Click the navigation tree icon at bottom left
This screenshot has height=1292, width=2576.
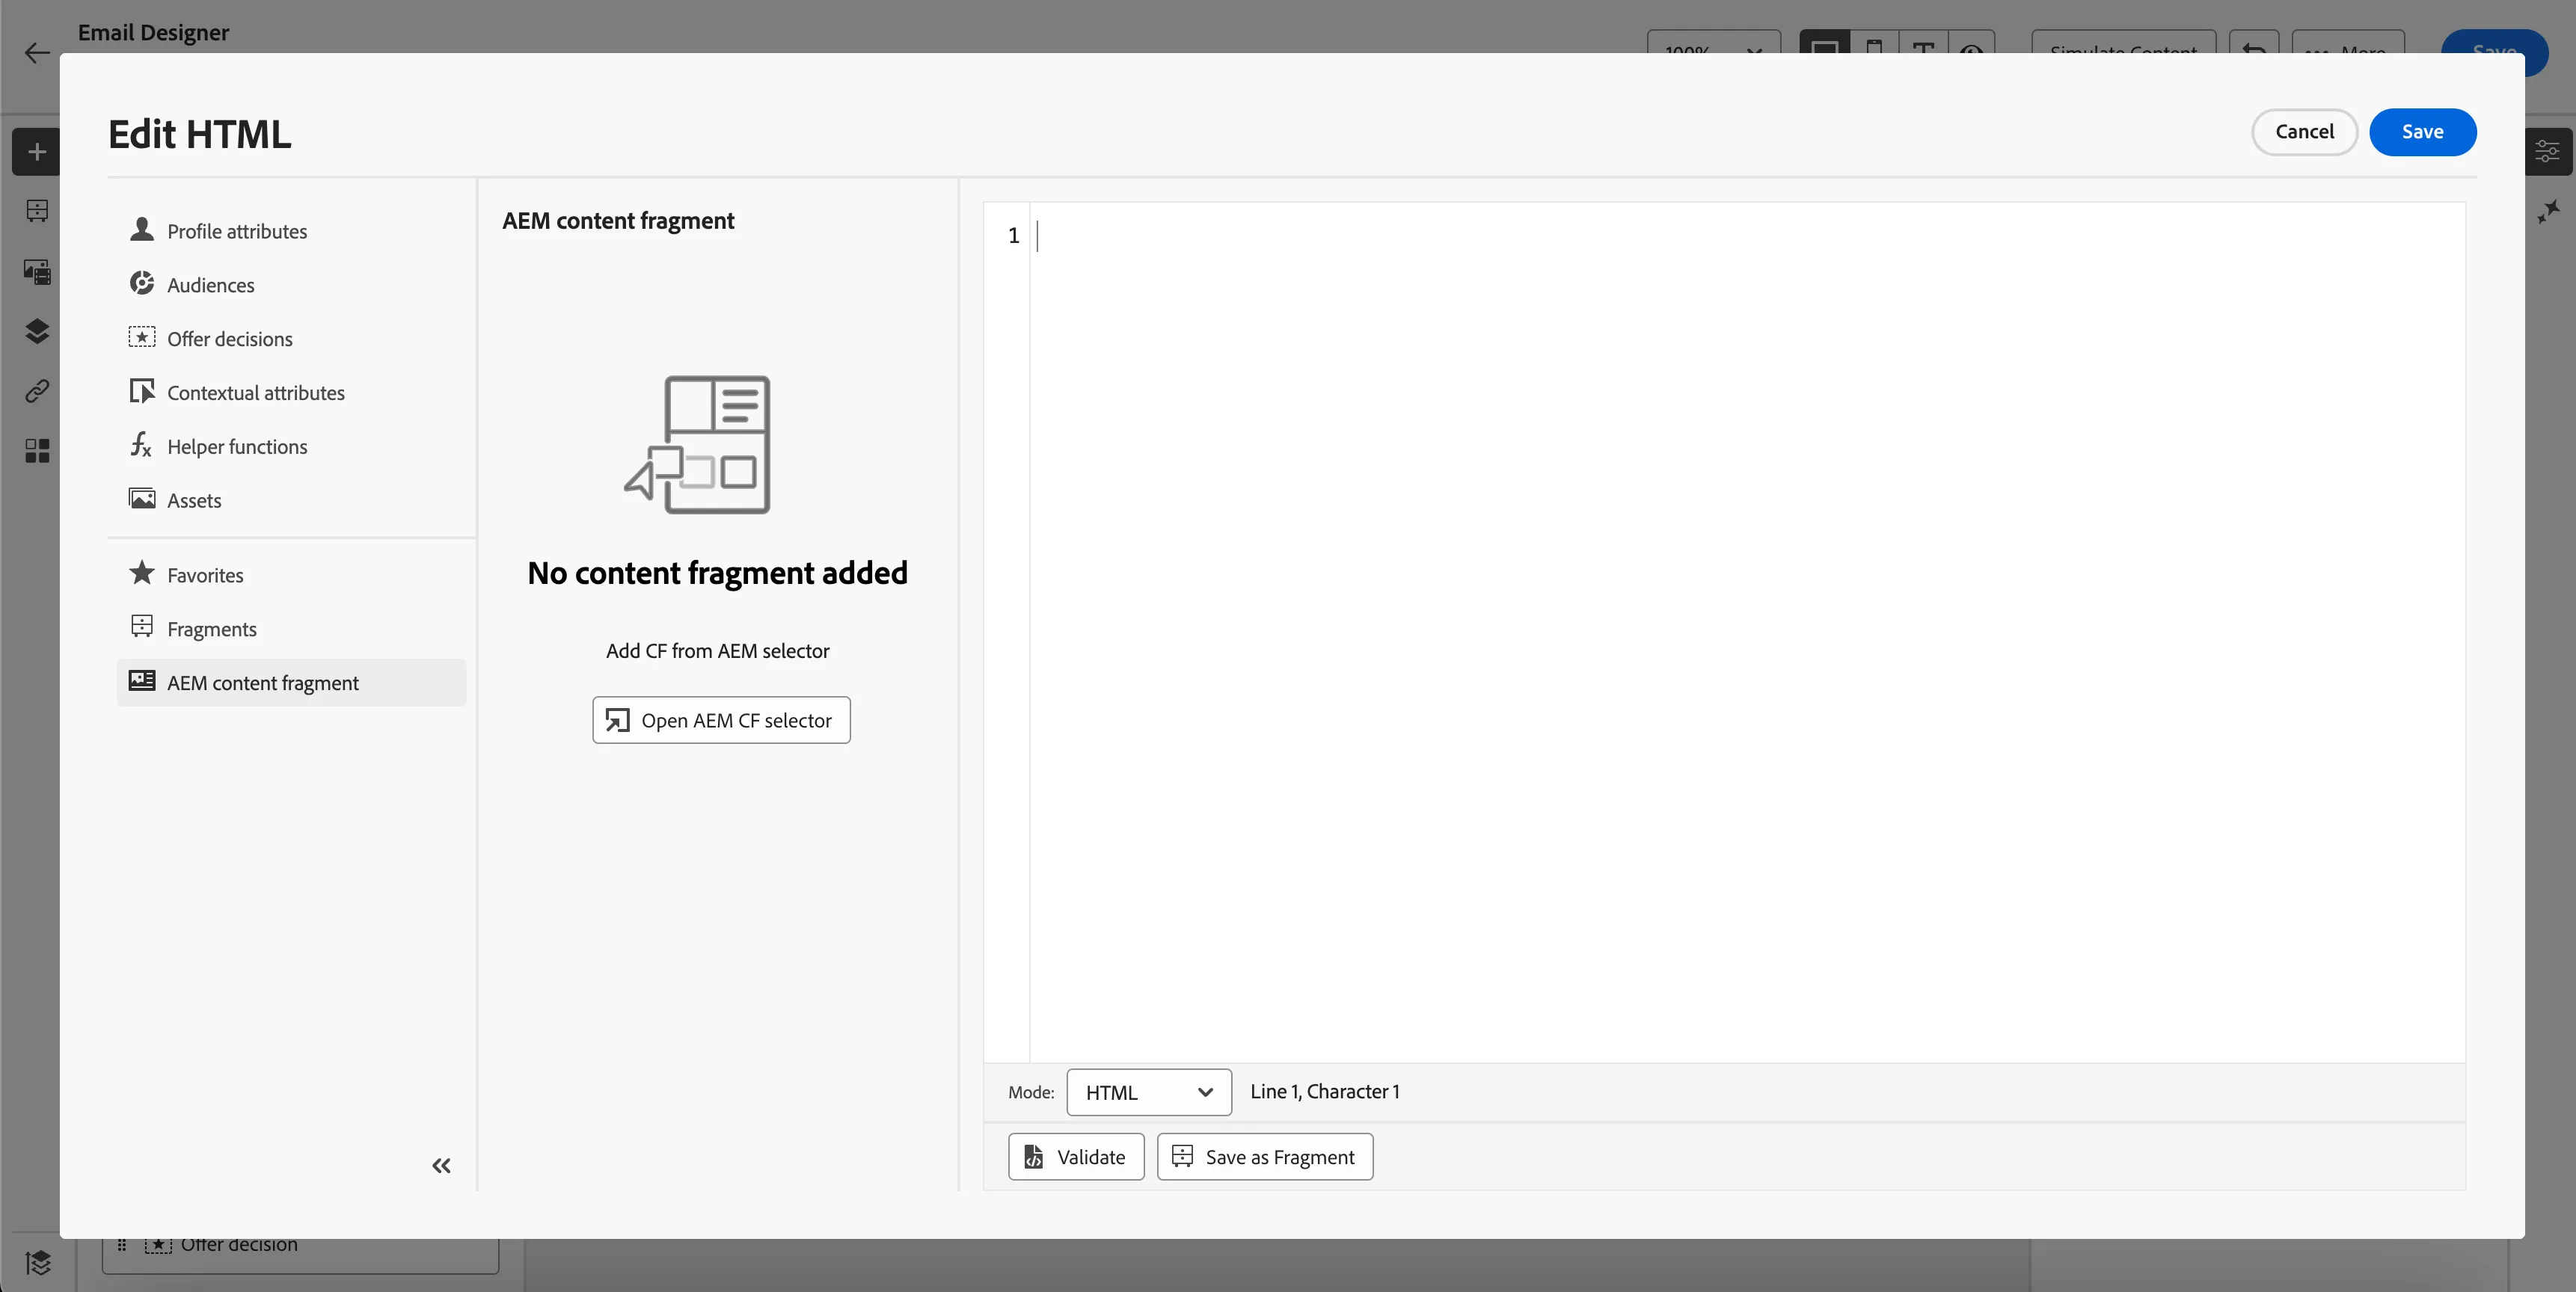coord(38,1263)
